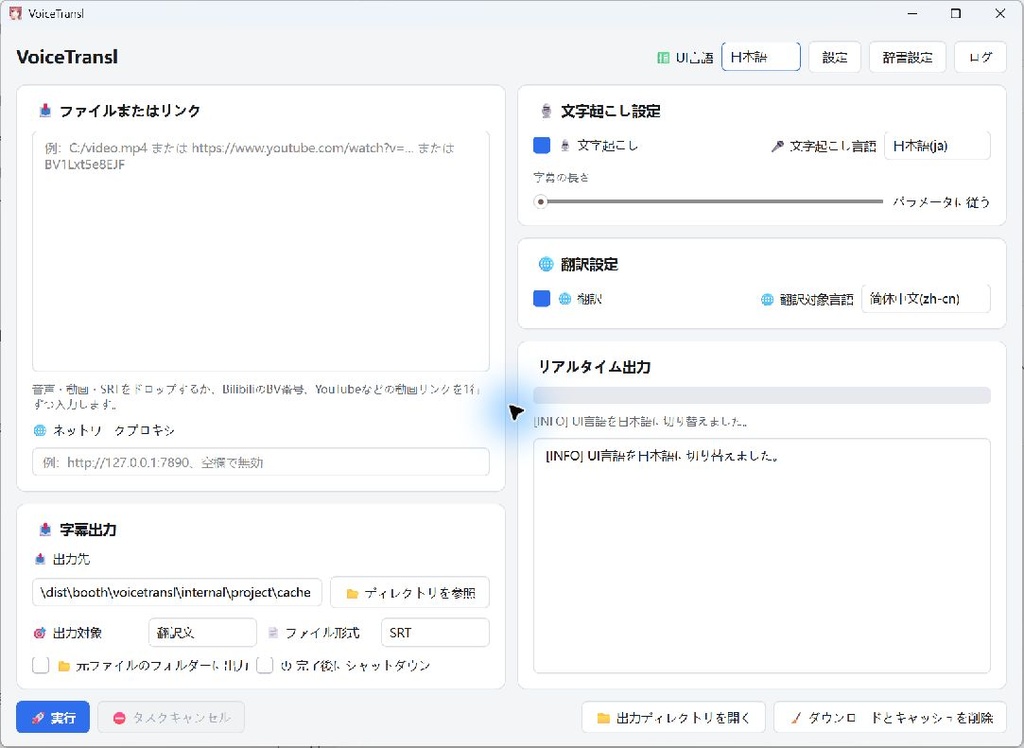The width and height of the screenshot is (1024, 748).
Task: Open the 辞書設定 dictionary settings
Action: pyautogui.click(x=907, y=57)
